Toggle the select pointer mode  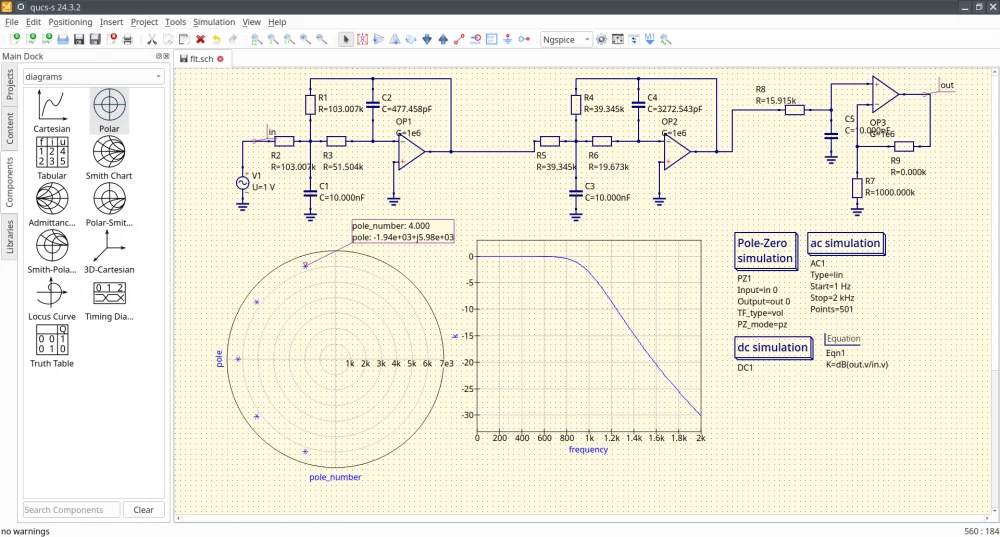(346, 39)
